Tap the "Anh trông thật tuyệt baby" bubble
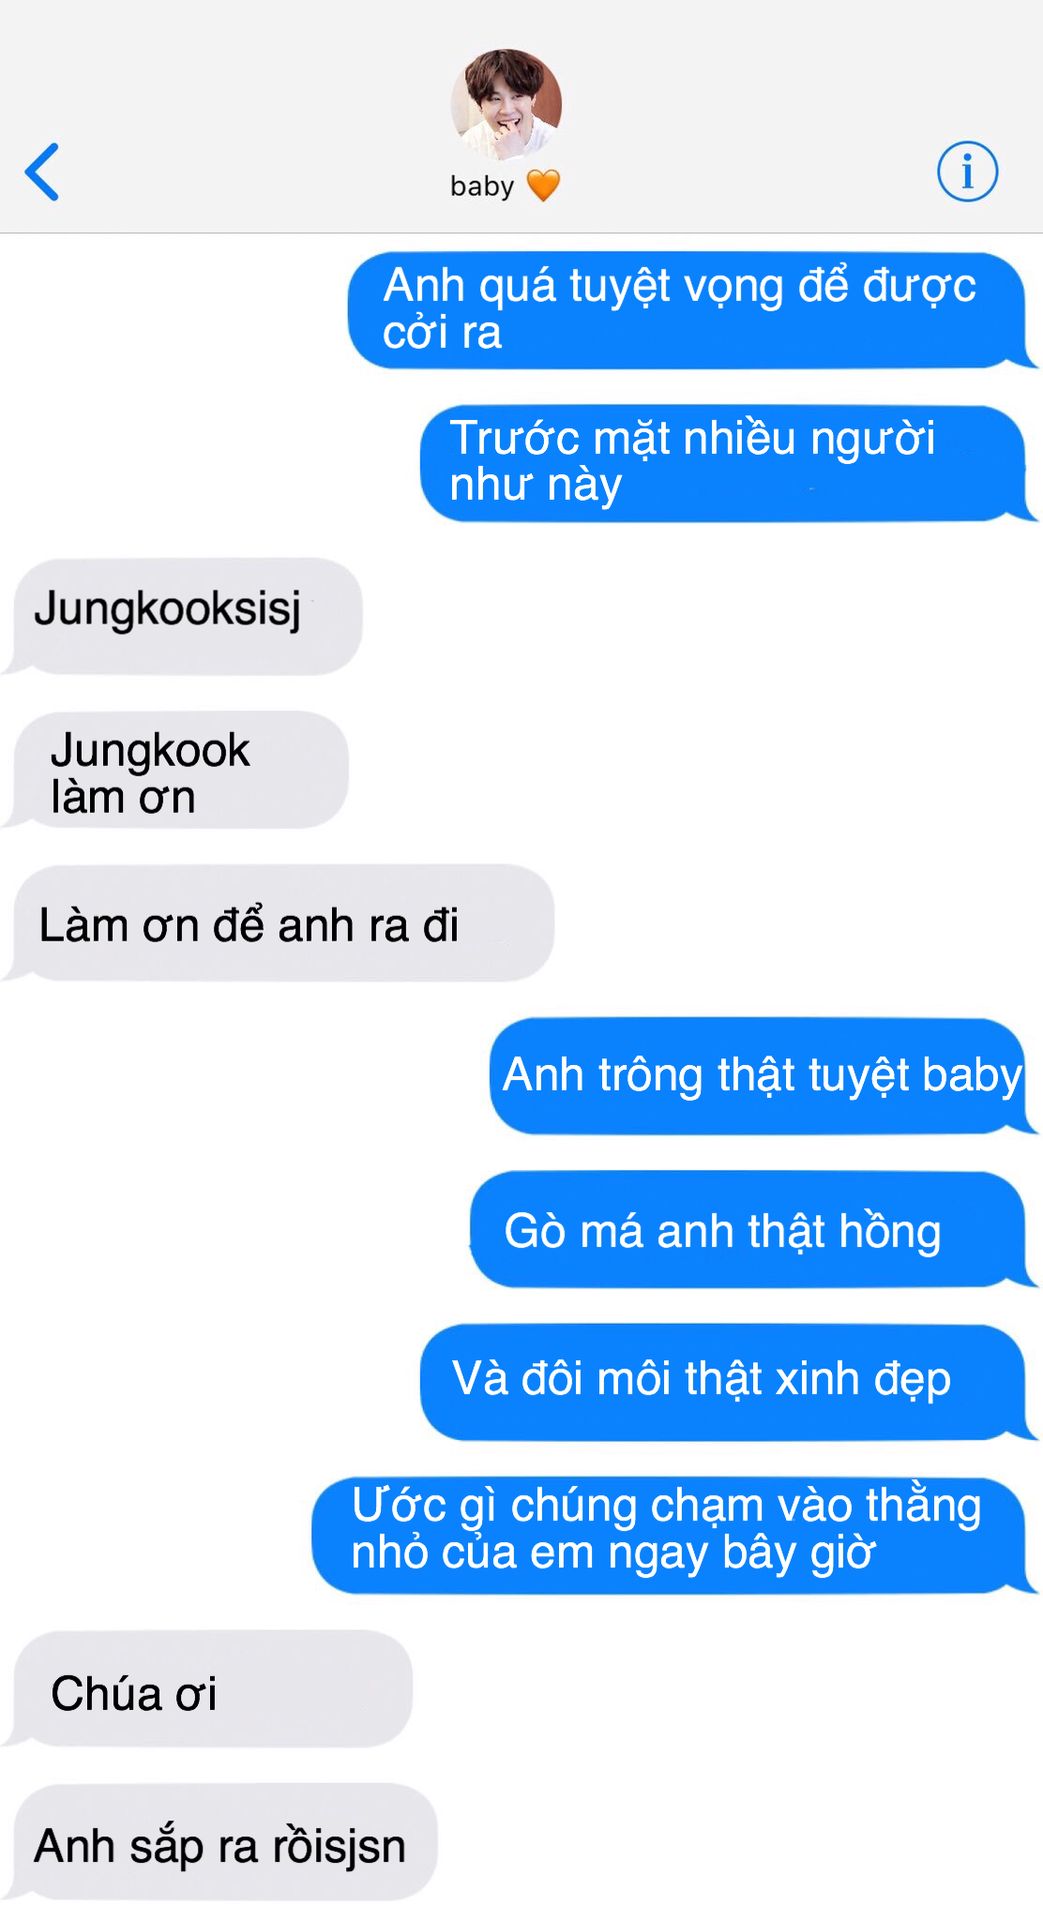The width and height of the screenshot is (1043, 1920). 762,1075
